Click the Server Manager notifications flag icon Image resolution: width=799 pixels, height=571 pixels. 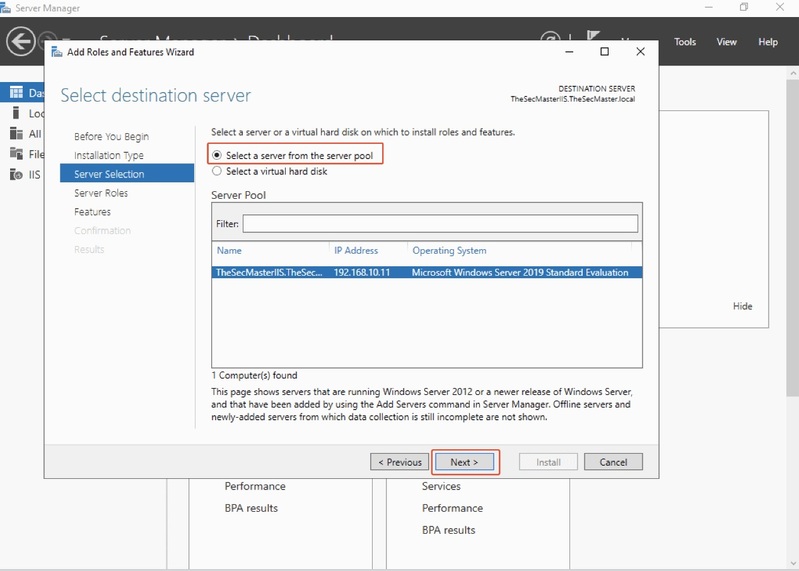593,36
